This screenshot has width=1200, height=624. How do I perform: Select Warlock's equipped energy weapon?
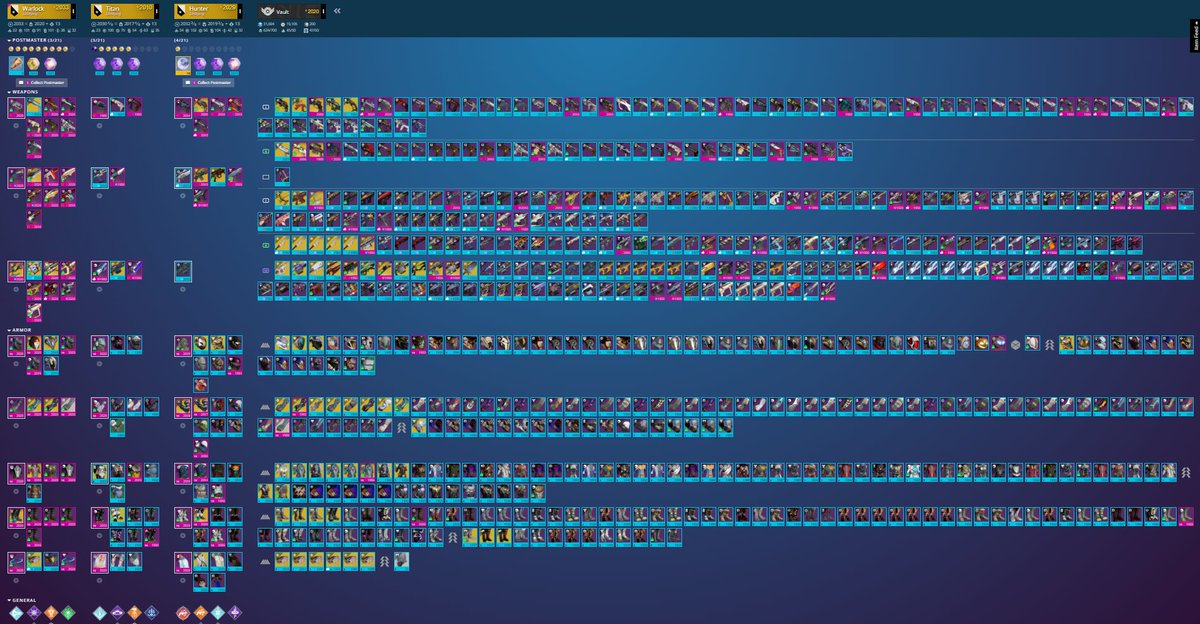coord(16,177)
